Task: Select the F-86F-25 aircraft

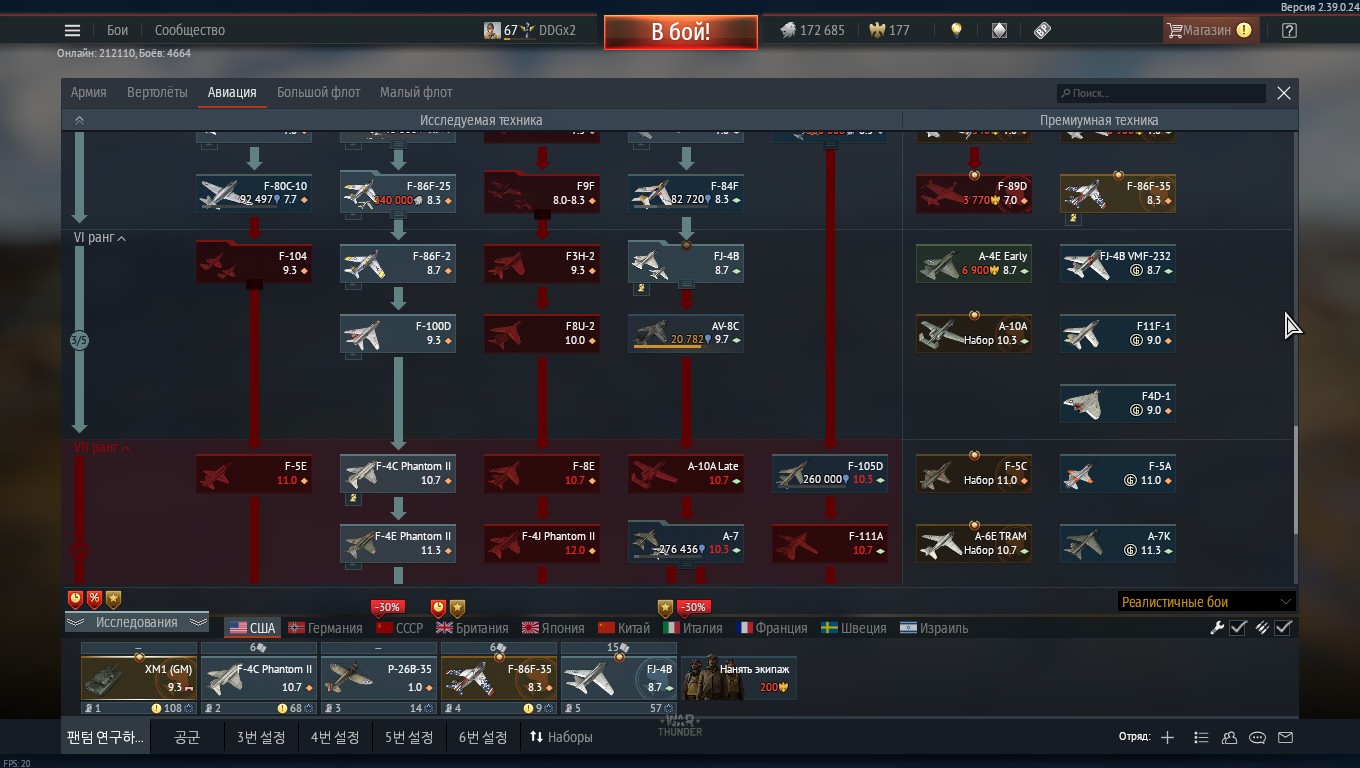Action: (398, 192)
